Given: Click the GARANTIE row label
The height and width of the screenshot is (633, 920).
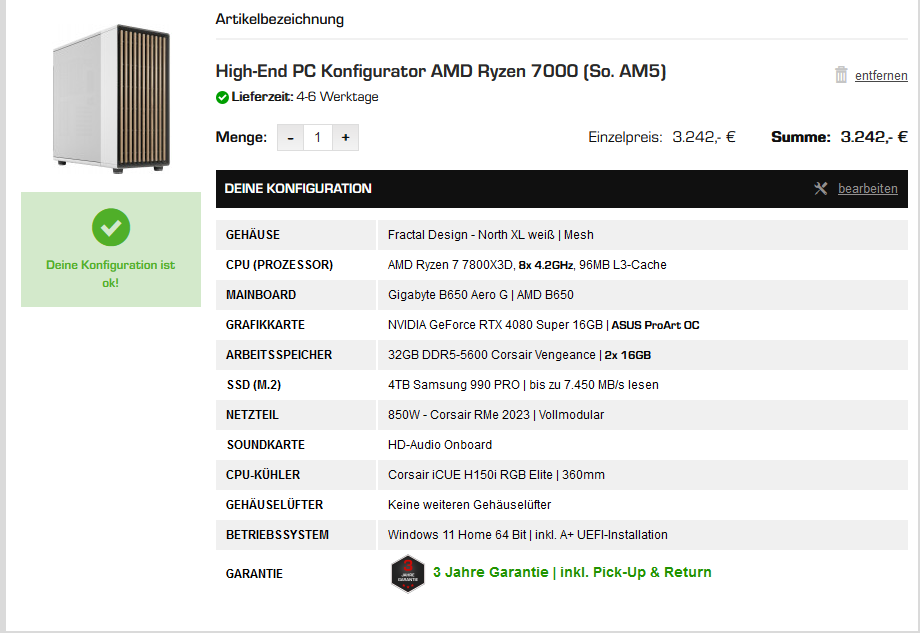Looking at the screenshot, I should [x=254, y=573].
